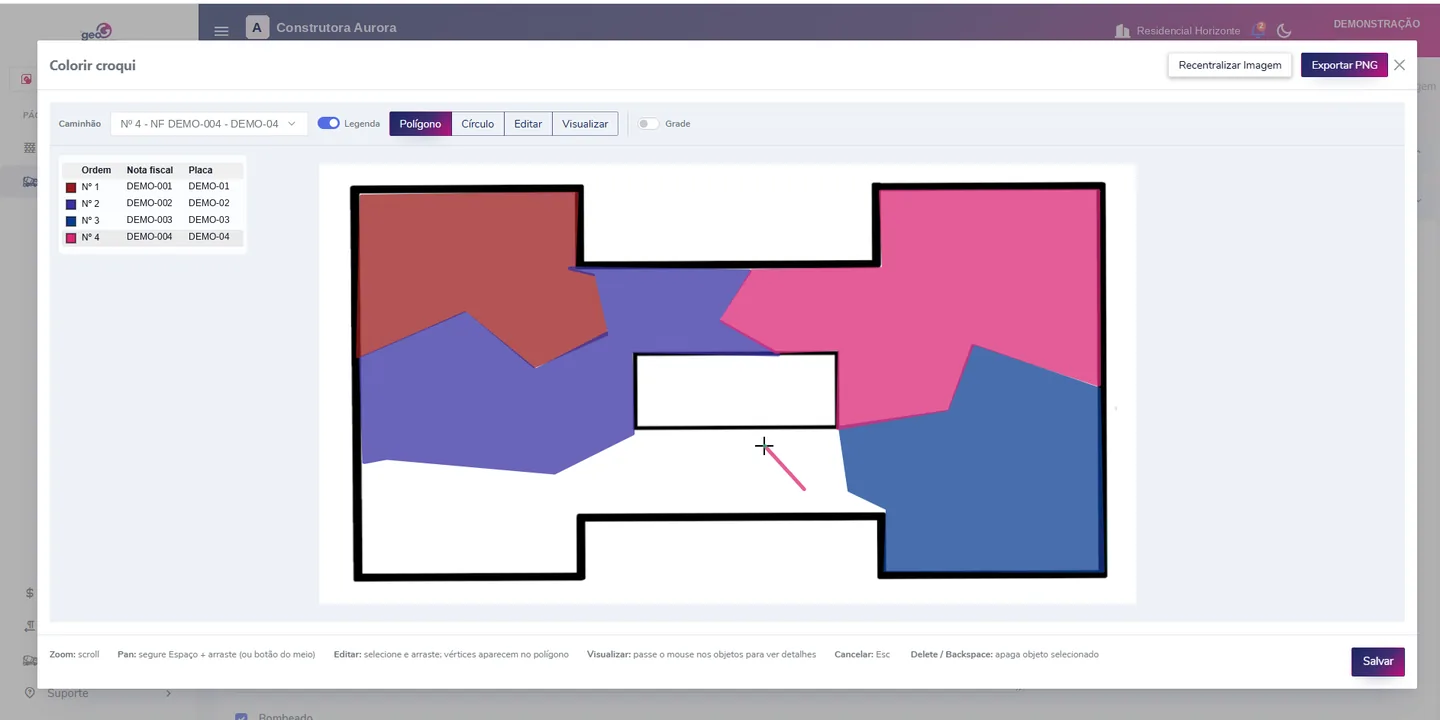Screen dimensions: 1440x720
Task: Switch to Editar mode
Action: [x=528, y=124]
